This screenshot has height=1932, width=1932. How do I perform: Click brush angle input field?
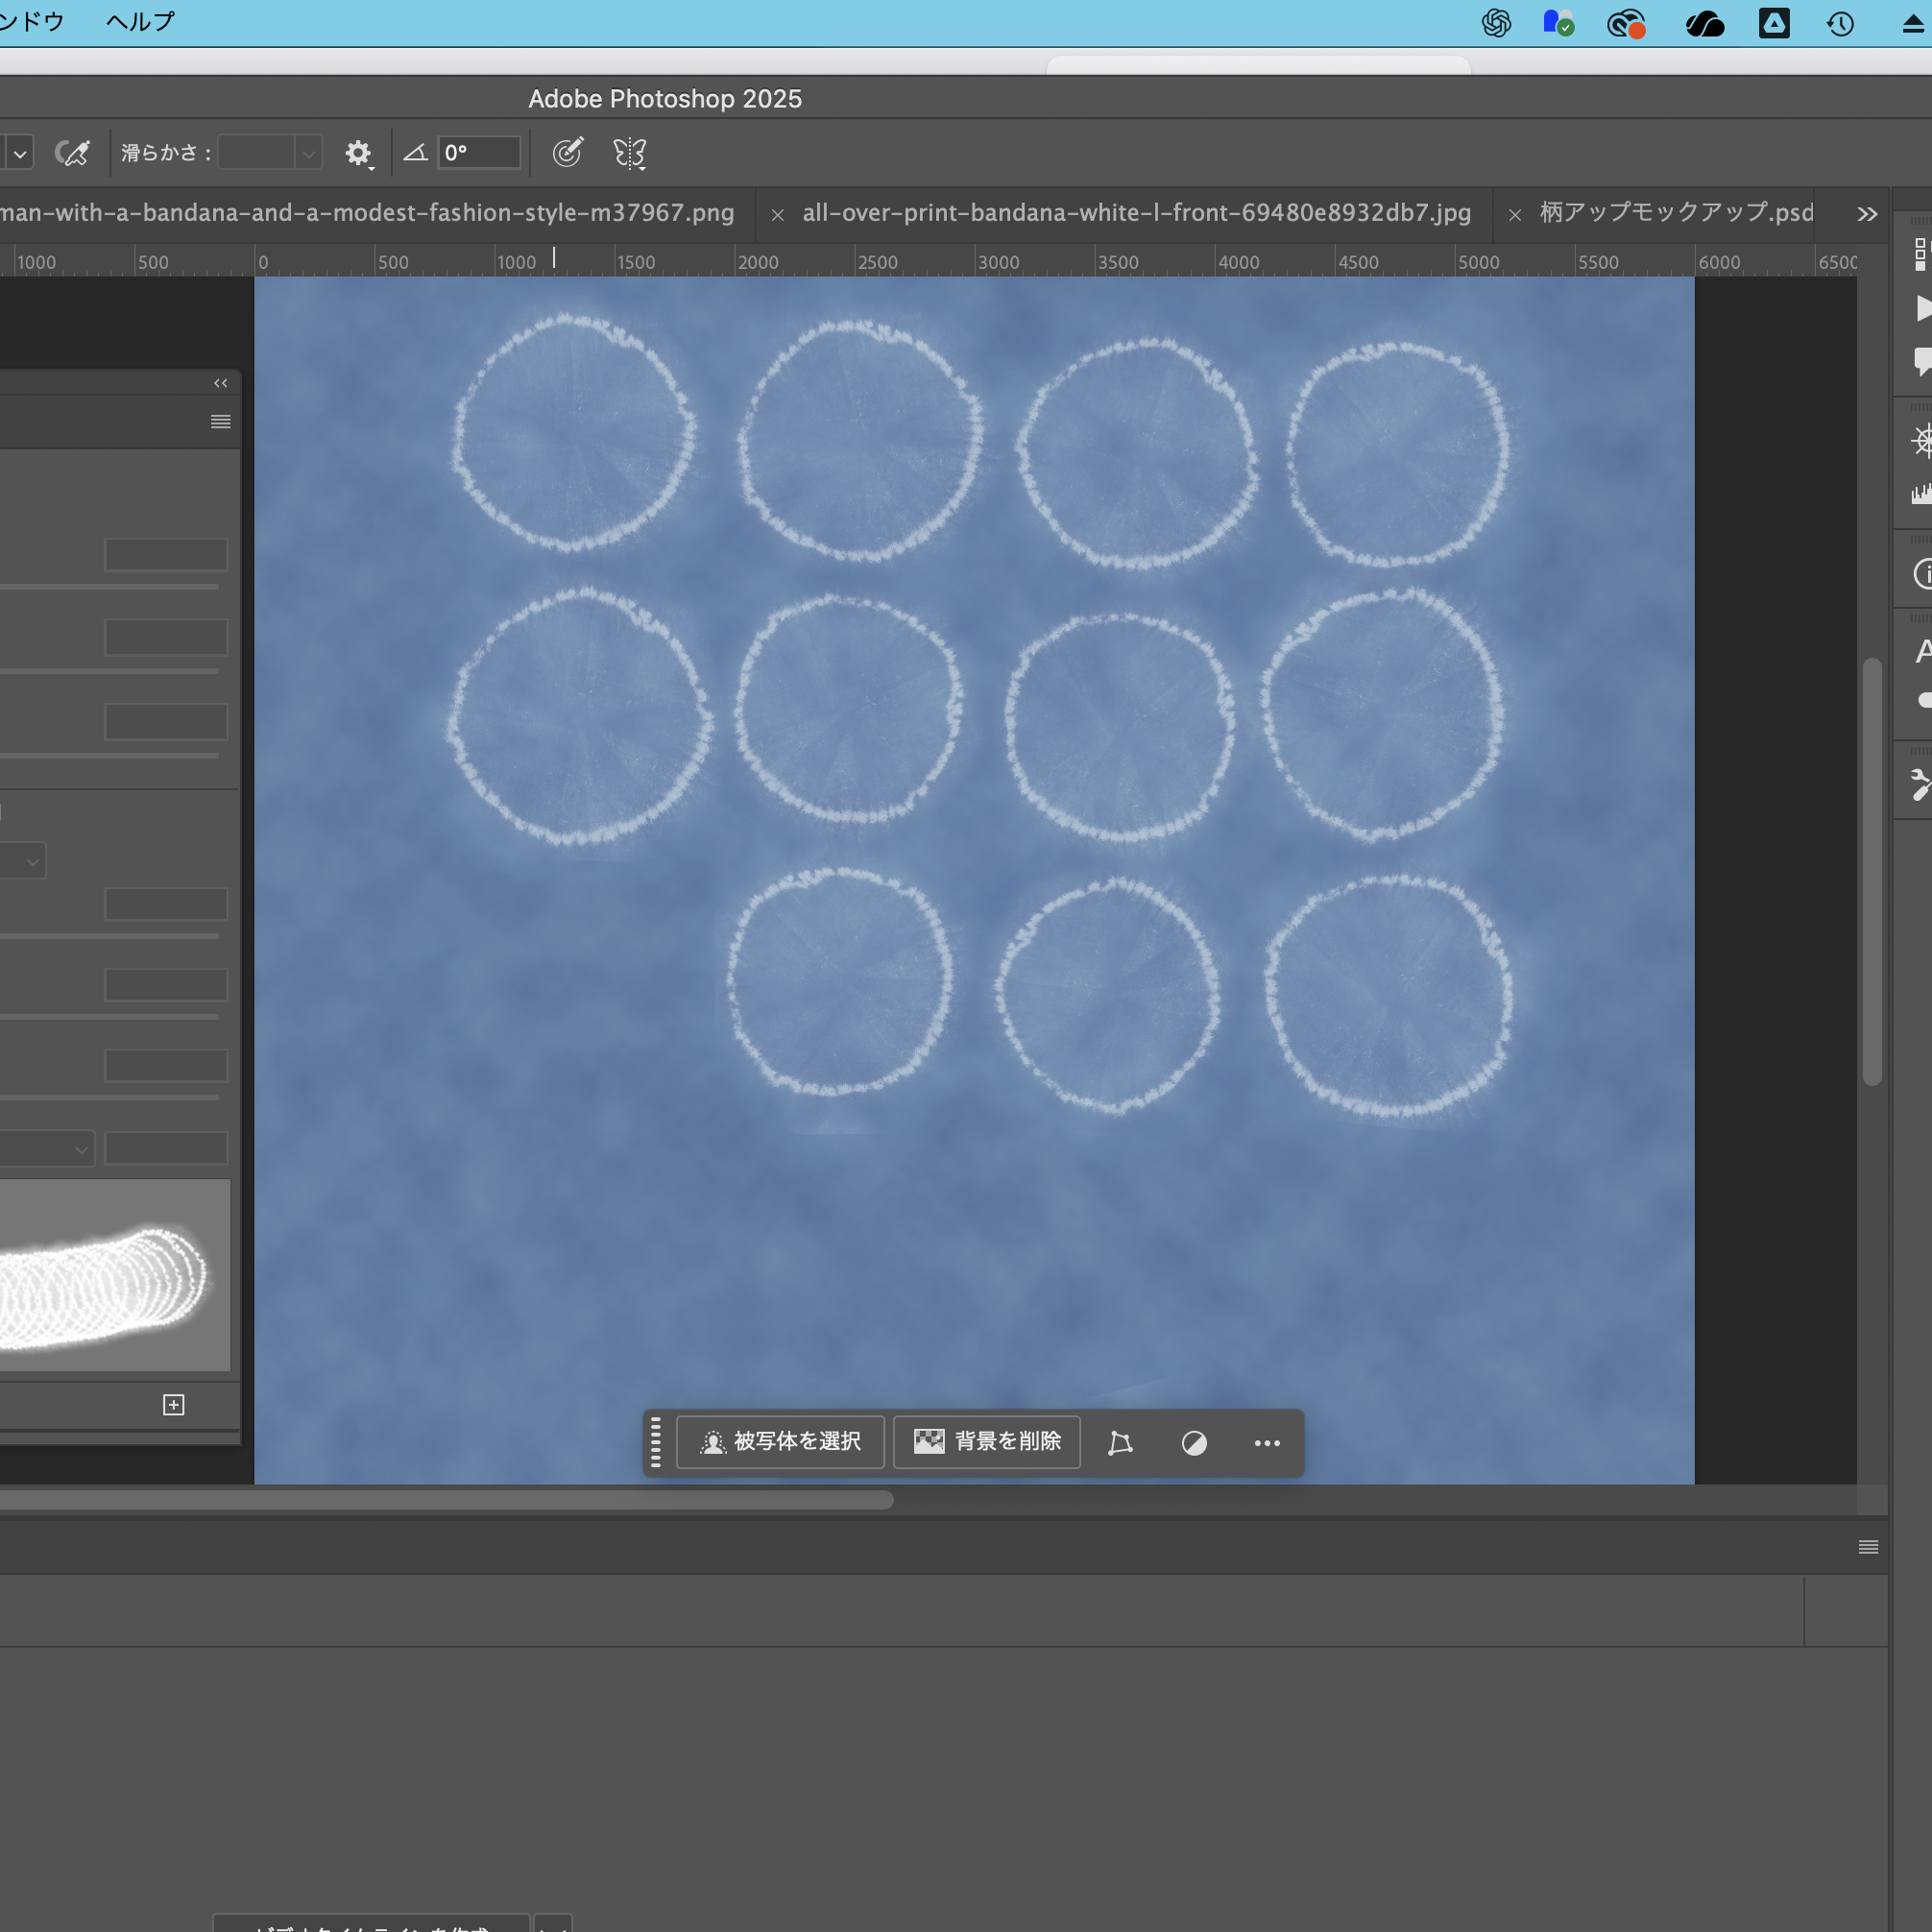click(479, 153)
